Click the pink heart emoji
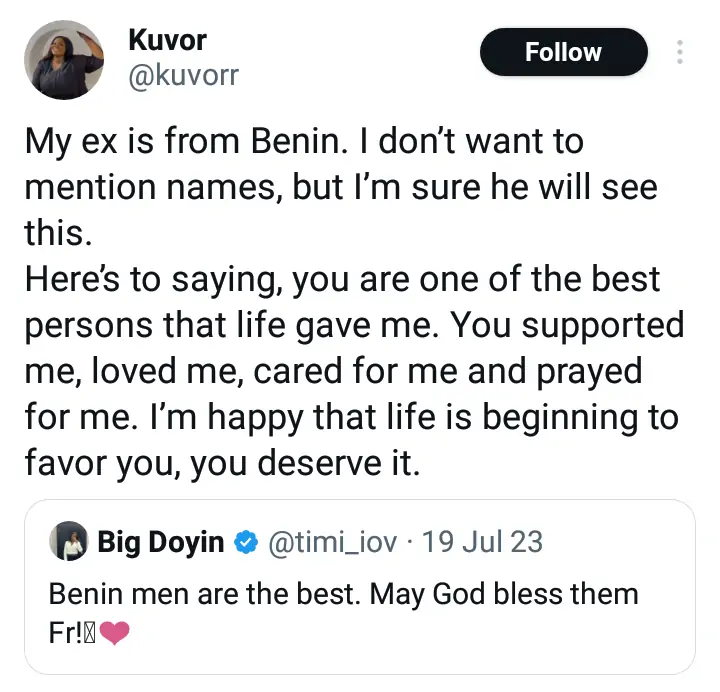This screenshot has height=692, width=720. 115,632
